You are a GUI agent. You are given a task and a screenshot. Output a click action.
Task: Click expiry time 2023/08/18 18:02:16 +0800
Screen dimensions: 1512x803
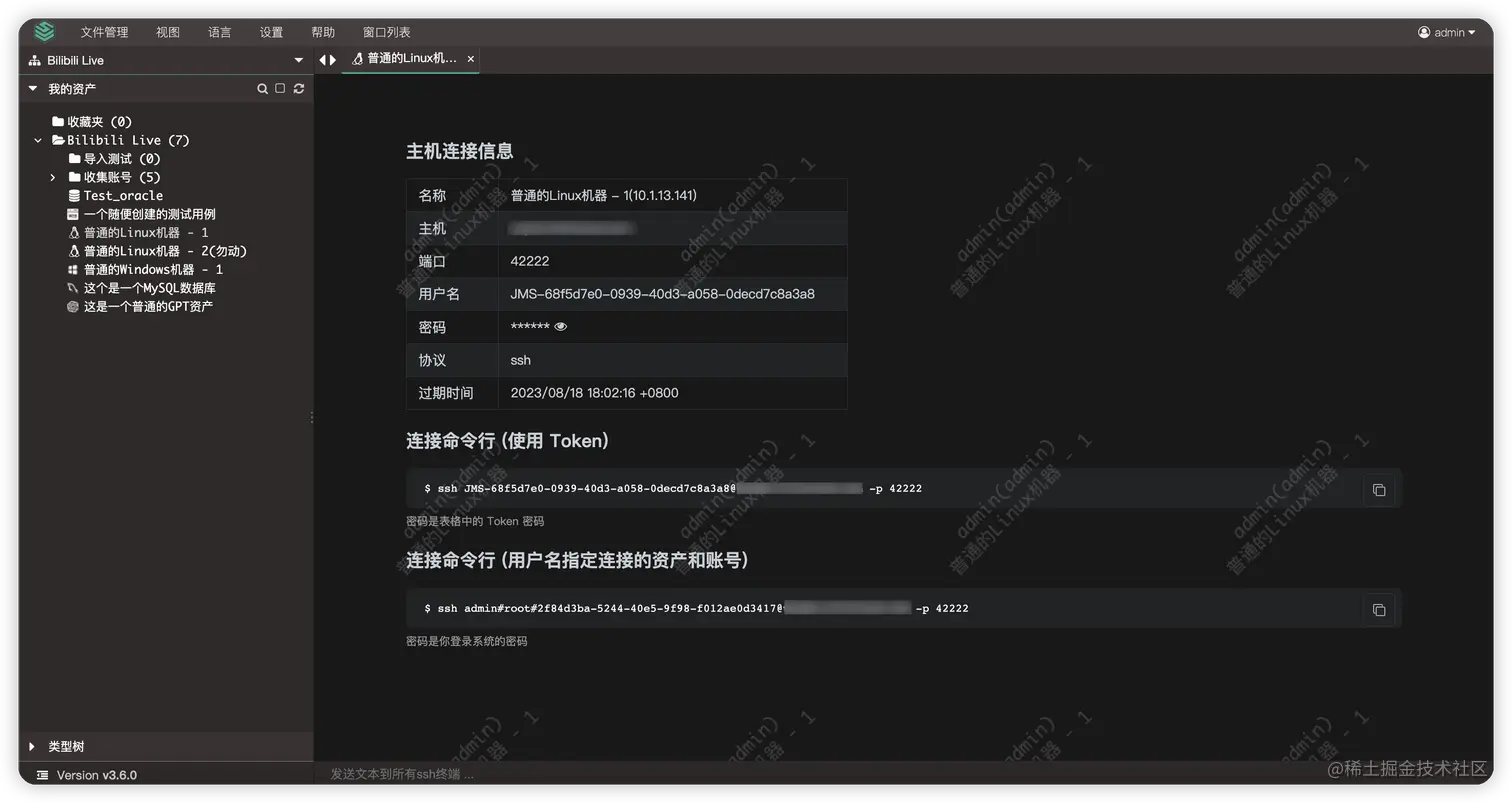pos(594,393)
